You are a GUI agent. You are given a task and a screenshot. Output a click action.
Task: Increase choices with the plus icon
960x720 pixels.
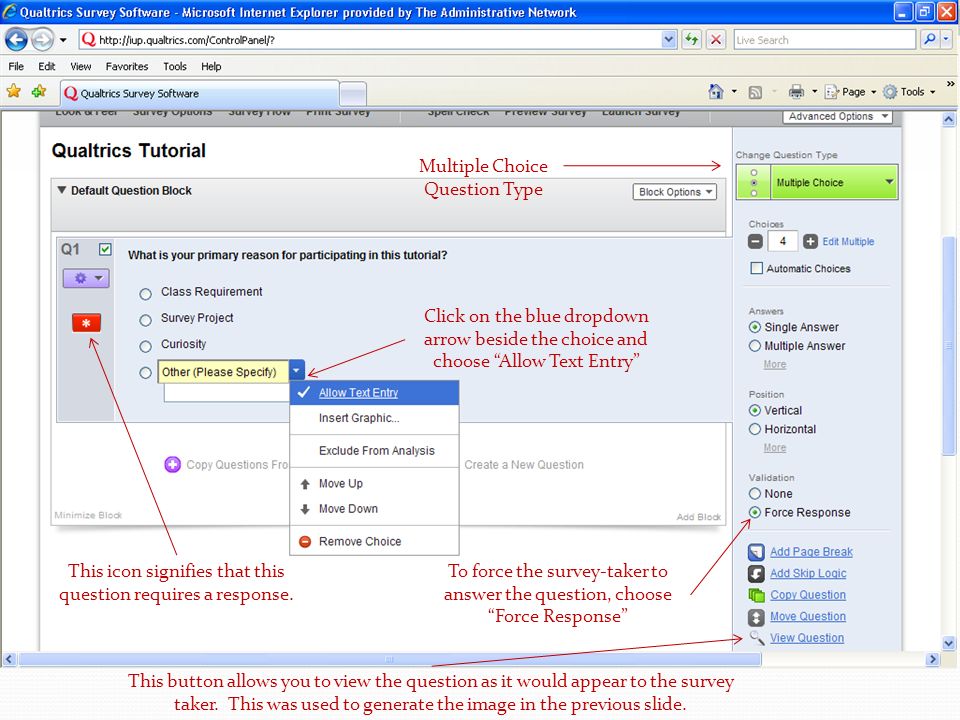(x=810, y=241)
